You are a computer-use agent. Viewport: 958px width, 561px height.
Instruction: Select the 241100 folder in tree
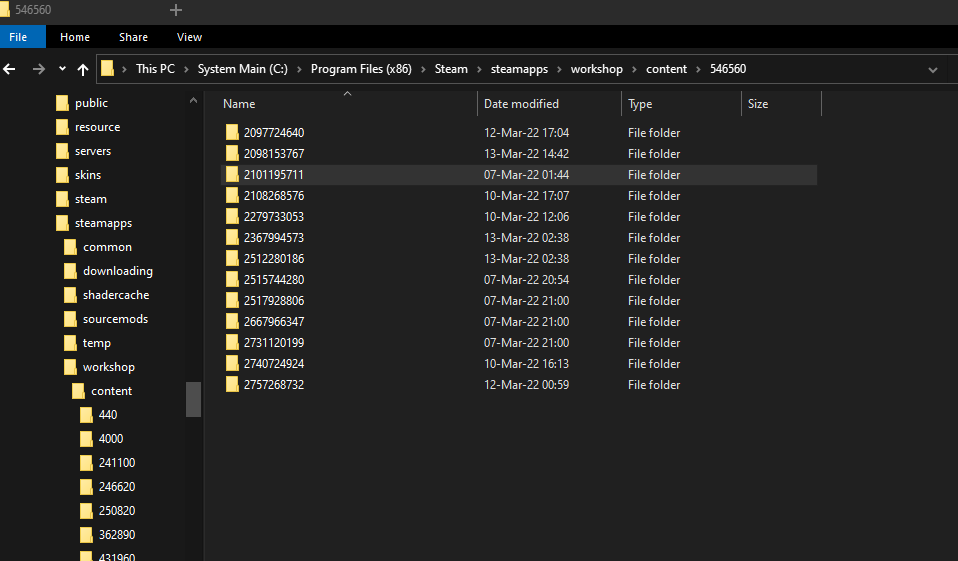[116, 463]
